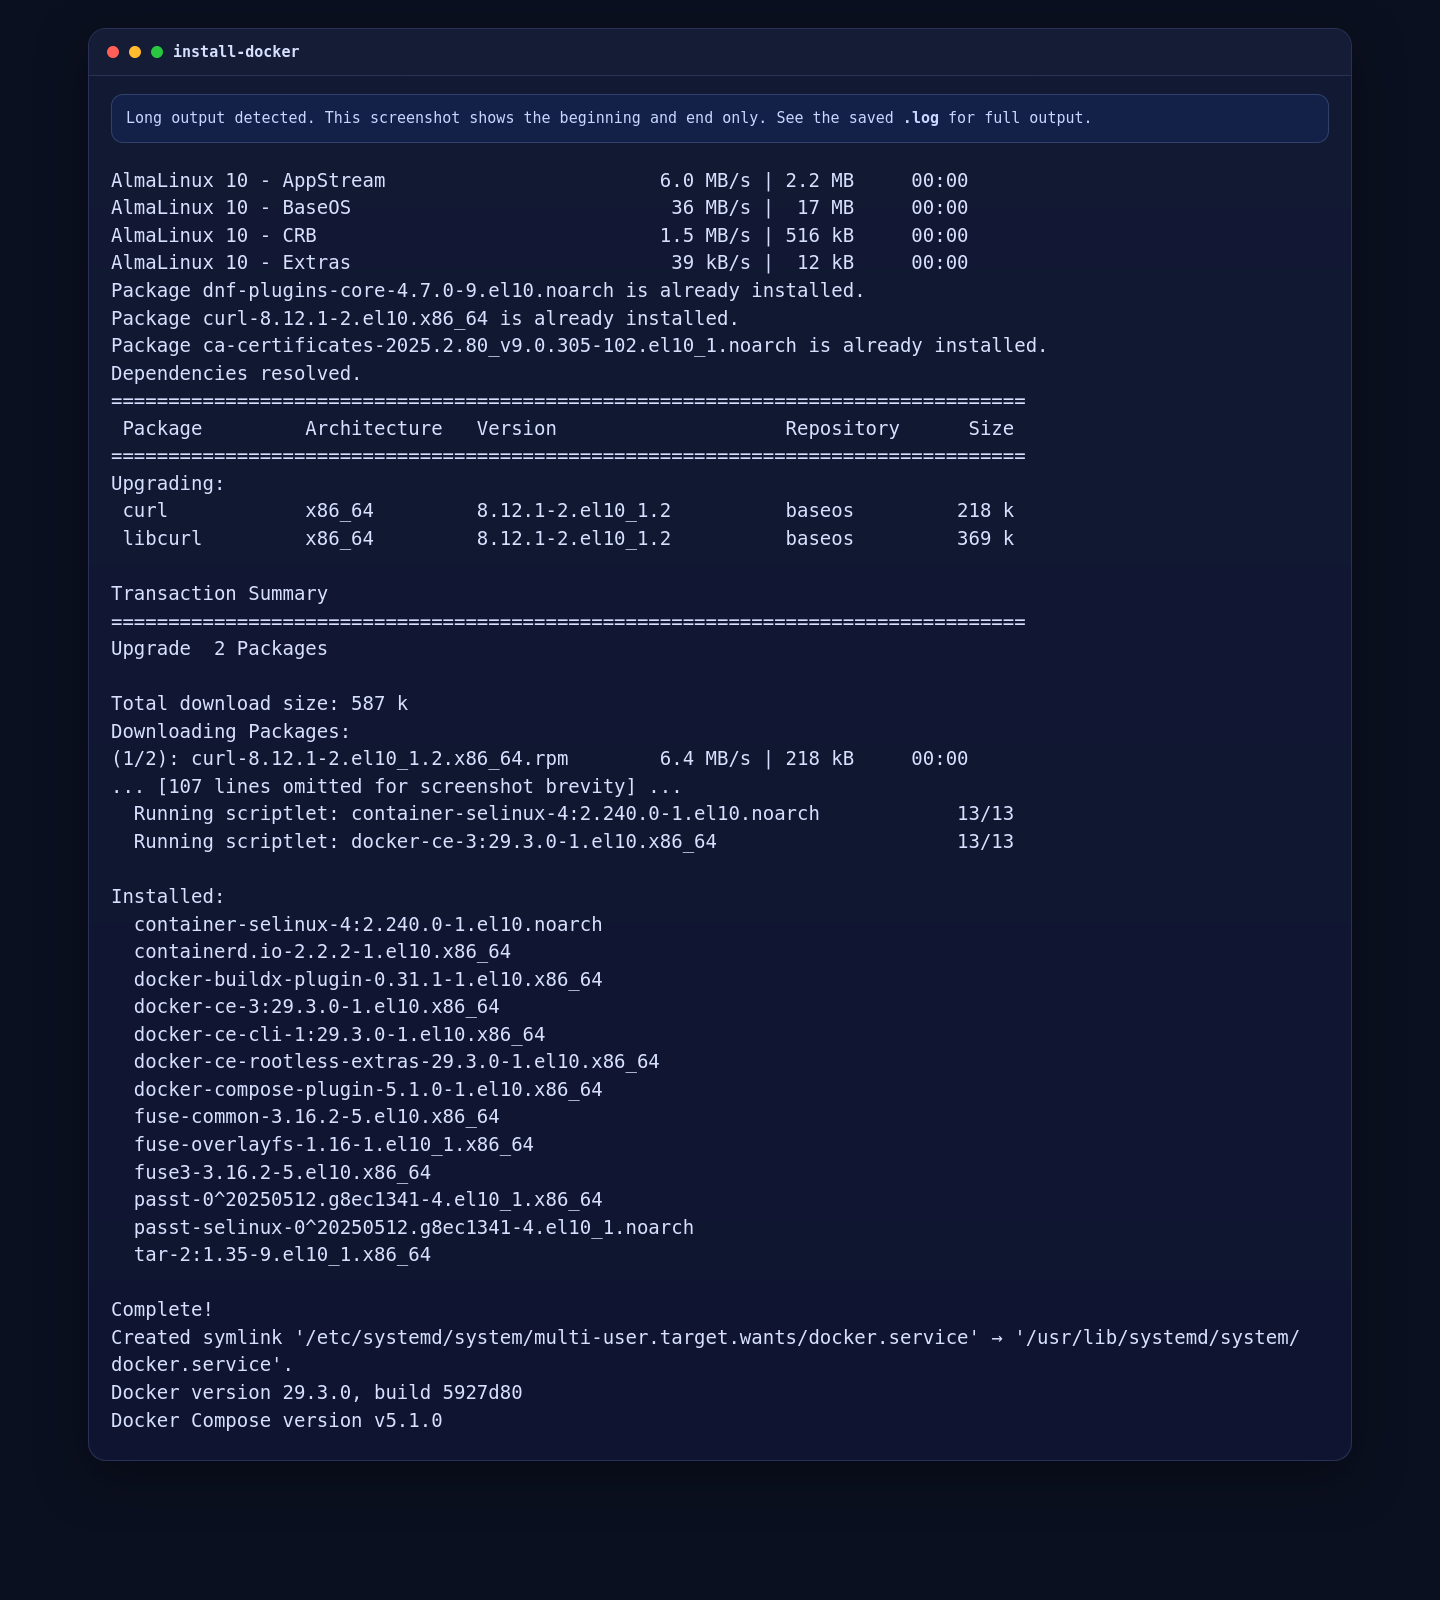The image size is (1440, 1600).
Task: Click 'Total download size: 587 k'
Action: click(260, 704)
